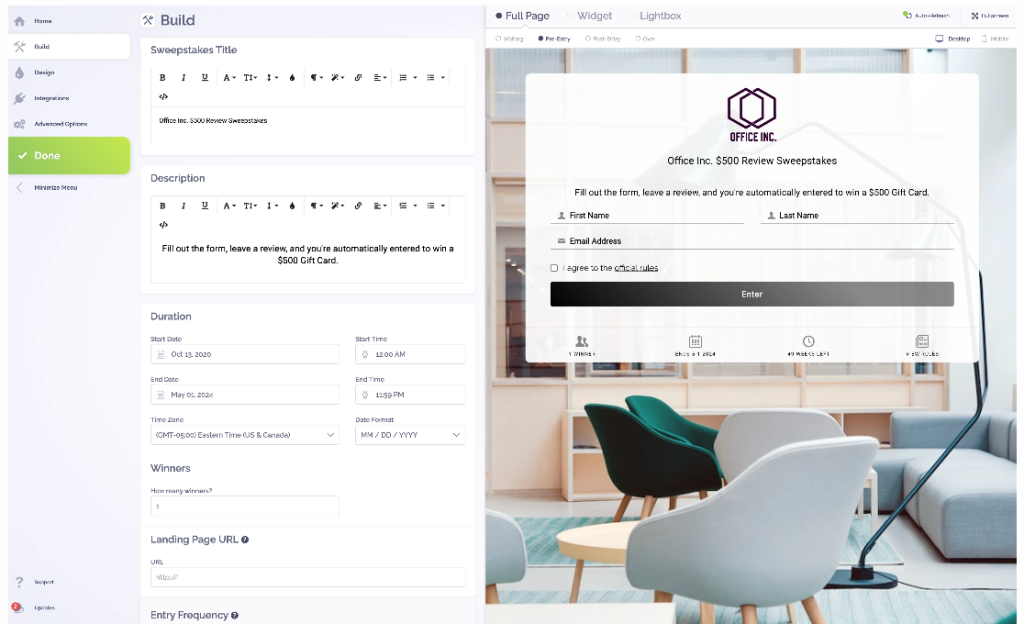Open paragraph format in Description toolbar
1024x624 pixels.
tap(317, 206)
